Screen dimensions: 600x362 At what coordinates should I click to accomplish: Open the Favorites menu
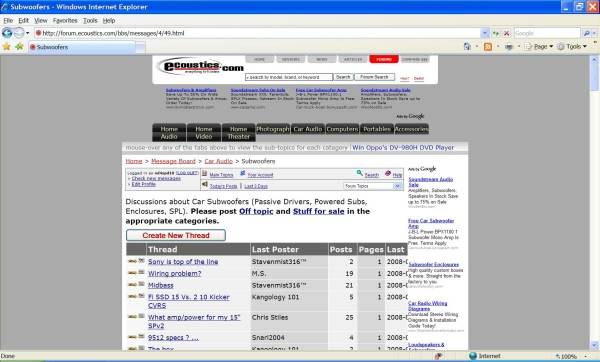pyautogui.click(x=65, y=21)
